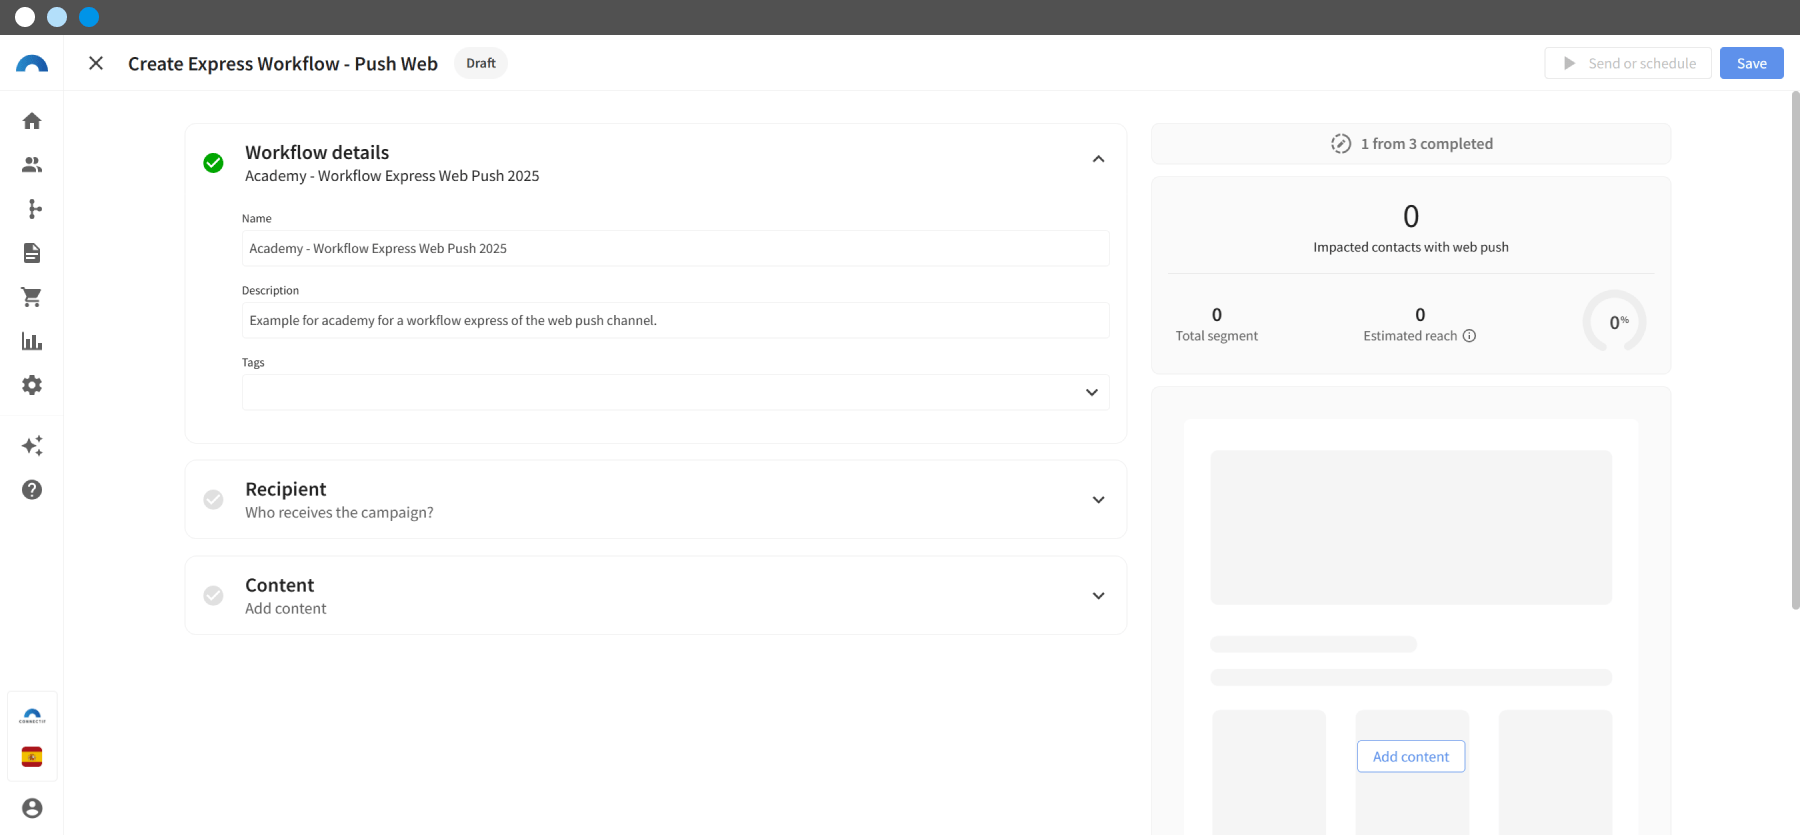Close the Create Express Workflow editor
The width and height of the screenshot is (1800, 835).
pos(96,63)
